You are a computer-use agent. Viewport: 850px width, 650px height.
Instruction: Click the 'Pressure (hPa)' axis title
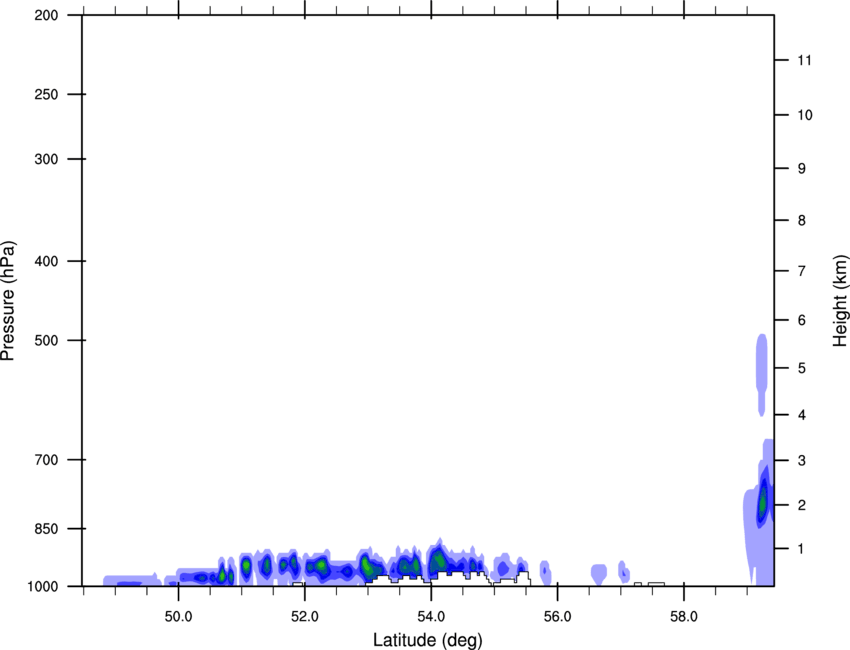pyautogui.click(x=8, y=301)
